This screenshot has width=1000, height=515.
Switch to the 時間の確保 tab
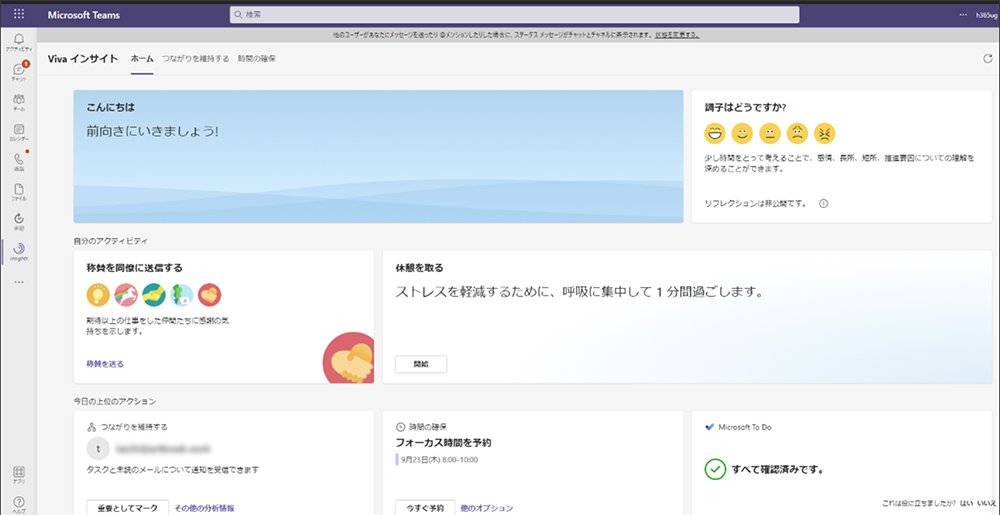click(x=256, y=59)
